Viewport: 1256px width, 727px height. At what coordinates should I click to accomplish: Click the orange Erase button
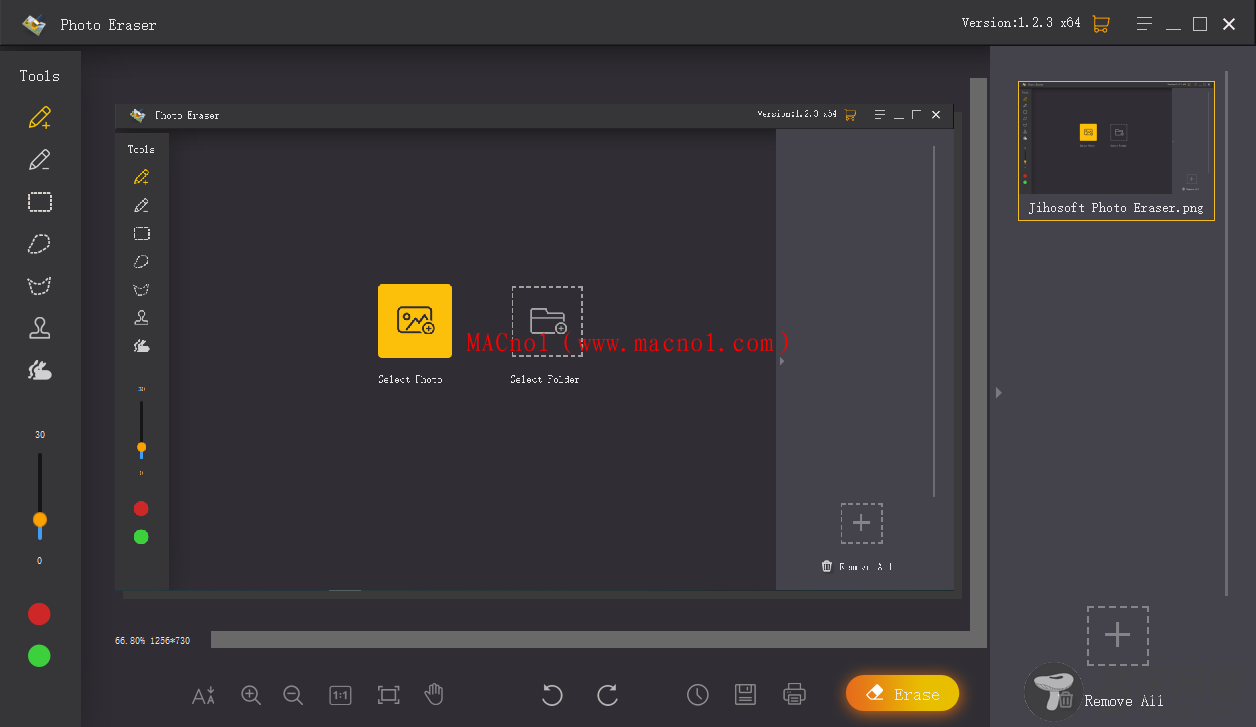coord(902,694)
